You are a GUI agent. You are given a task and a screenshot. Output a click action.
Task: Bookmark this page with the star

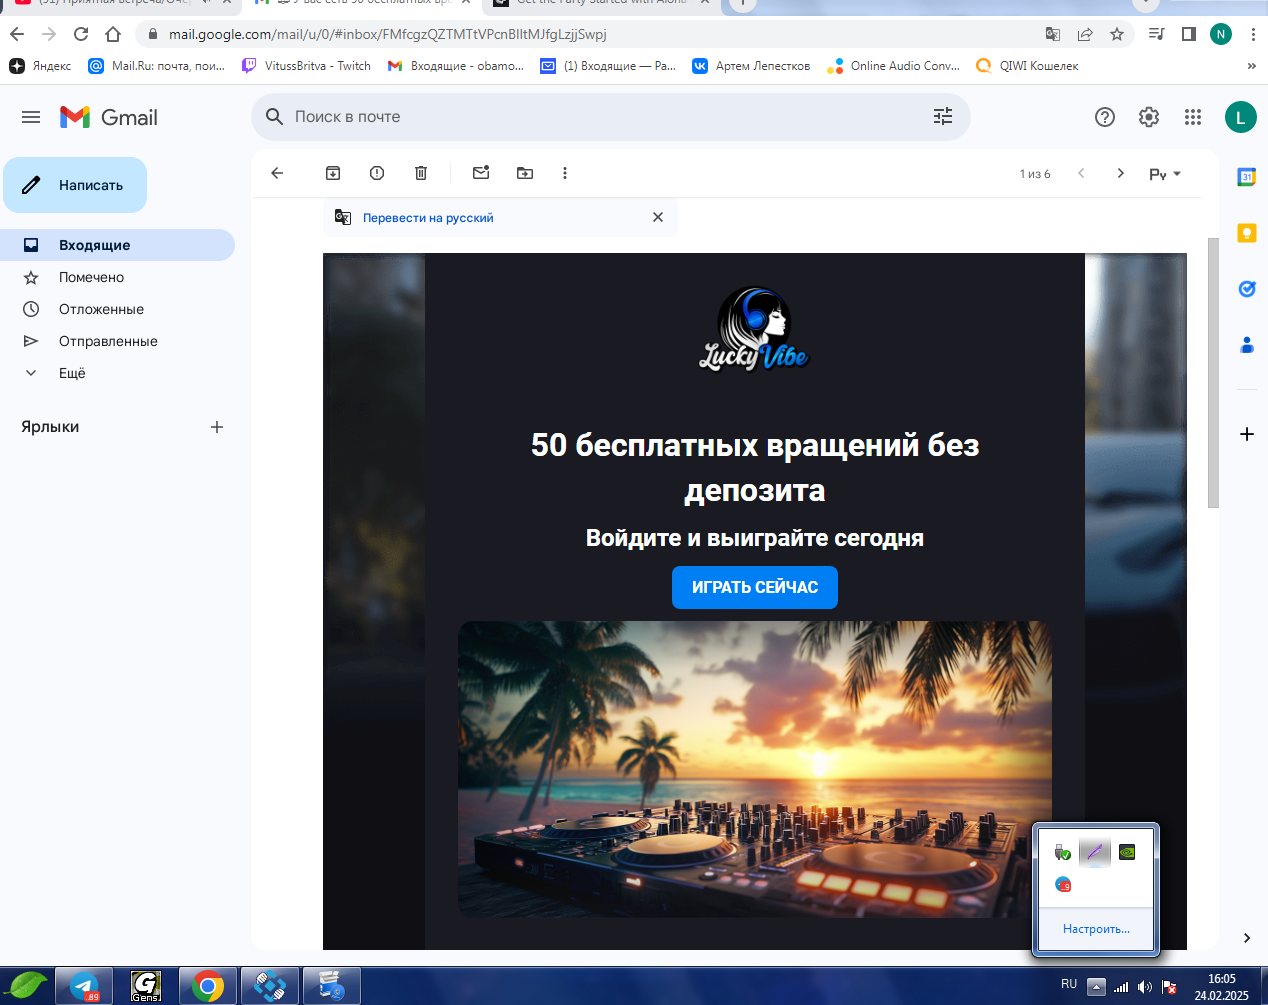pyautogui.click(x=1117, y=34)
